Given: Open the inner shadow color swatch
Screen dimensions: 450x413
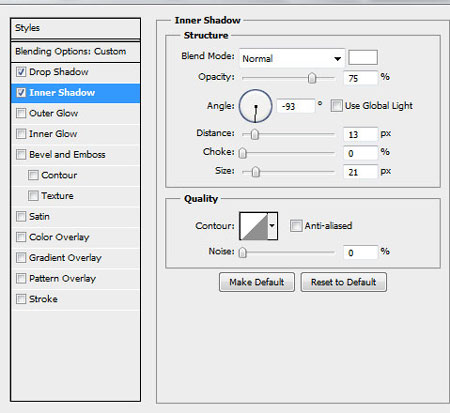Looking at the screenshot, I should [x=363, y=58].
